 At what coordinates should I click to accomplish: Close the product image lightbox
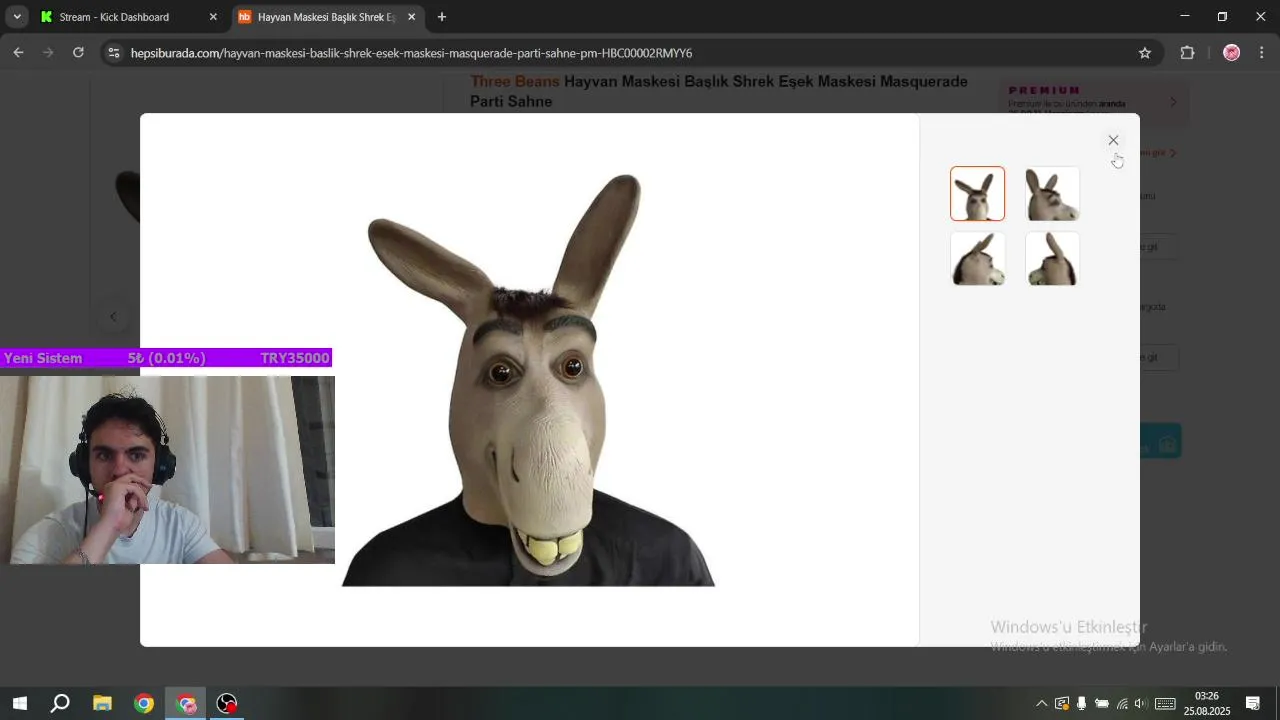(x=1113, y=140)
